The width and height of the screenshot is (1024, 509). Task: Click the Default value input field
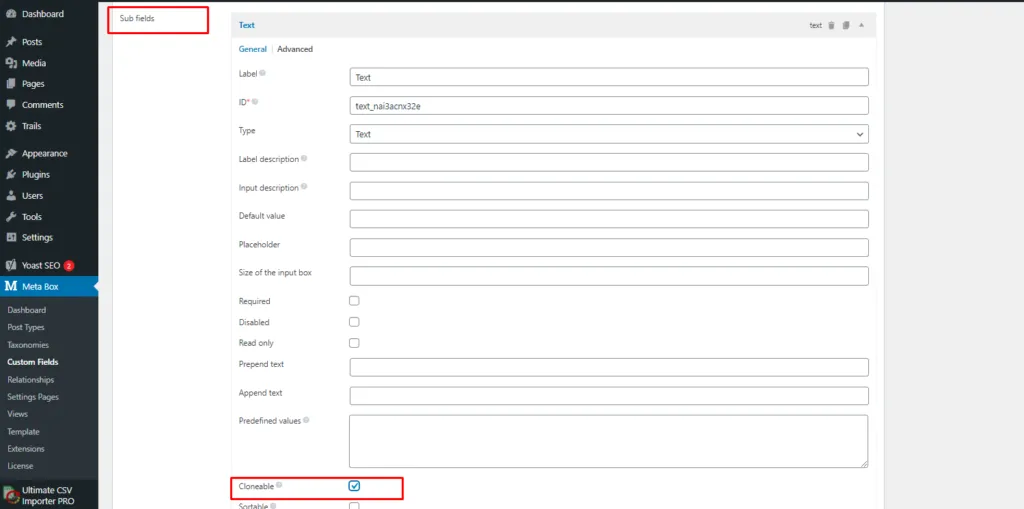(609, 219)
